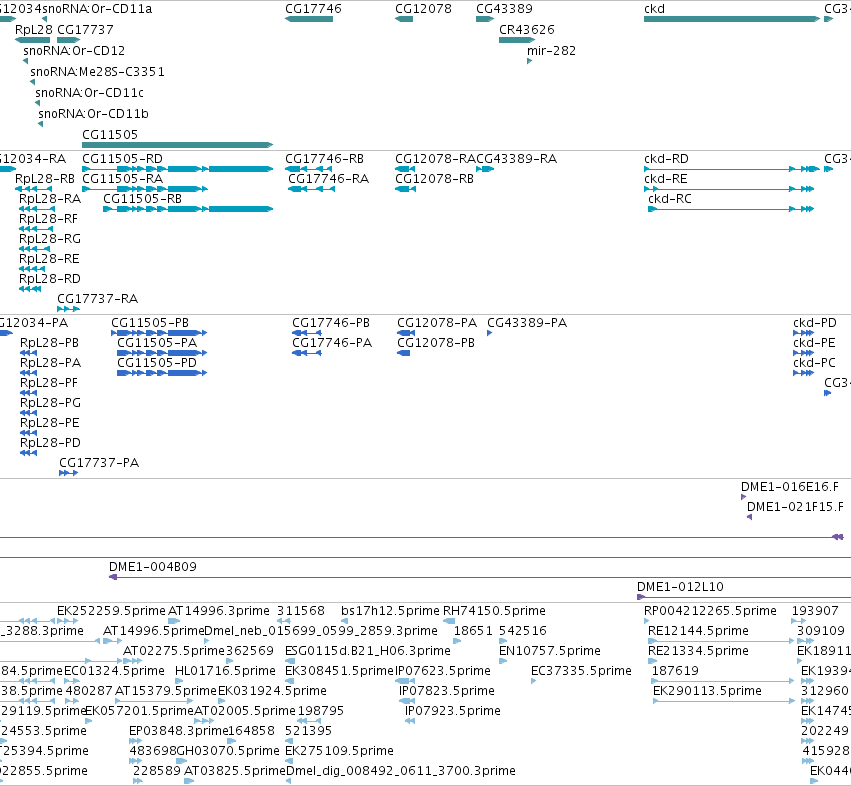851x786 pixels.
Task: Select protein CG12078-PA label
Action: 437,323
